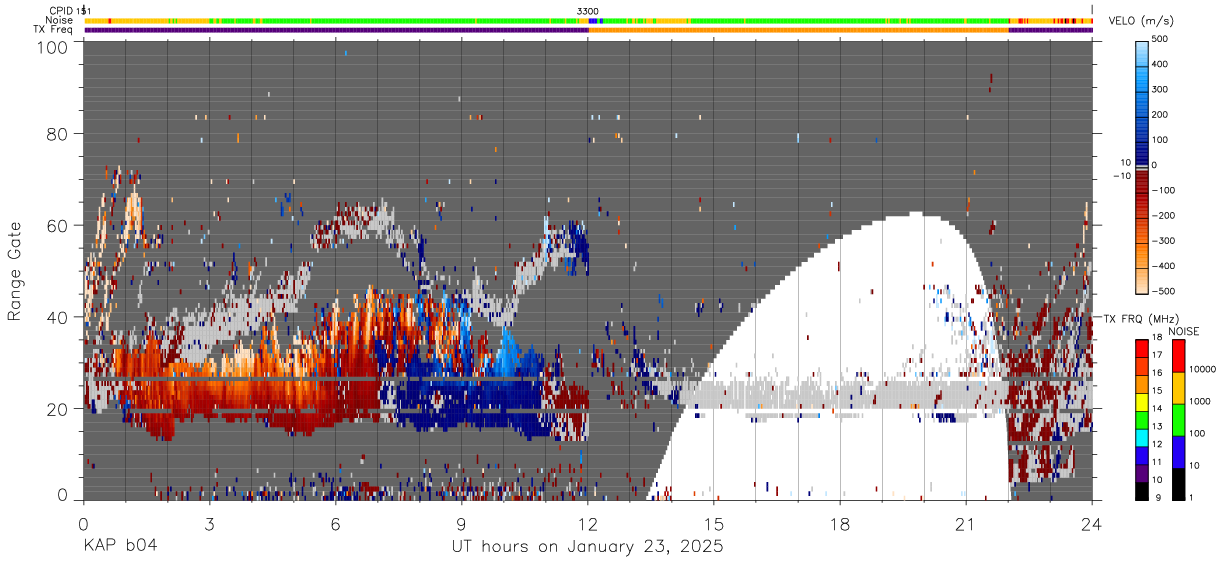Select the 60 tick on Range Gate axis
Image resolution: width=1228 pixels, height=567 pixels.
(x=57, y=225)
